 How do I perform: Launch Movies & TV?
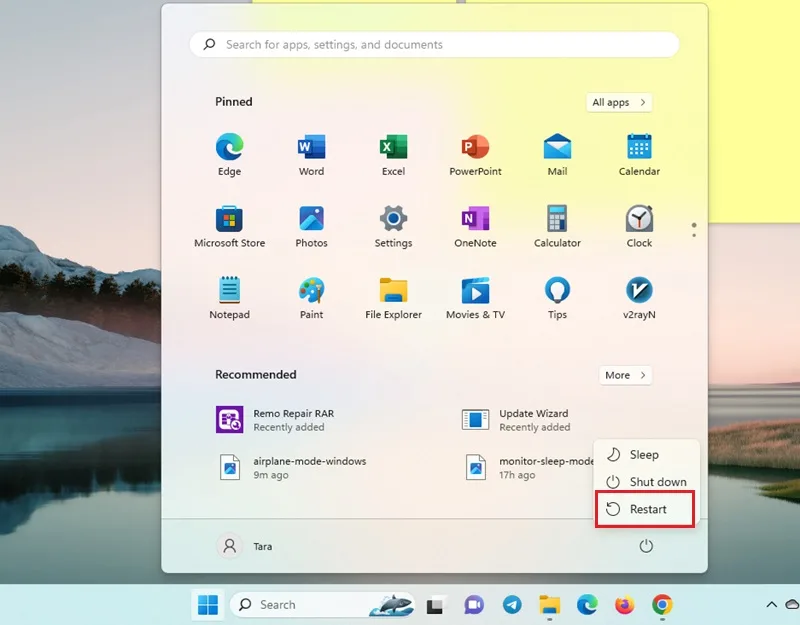point(475,298)
